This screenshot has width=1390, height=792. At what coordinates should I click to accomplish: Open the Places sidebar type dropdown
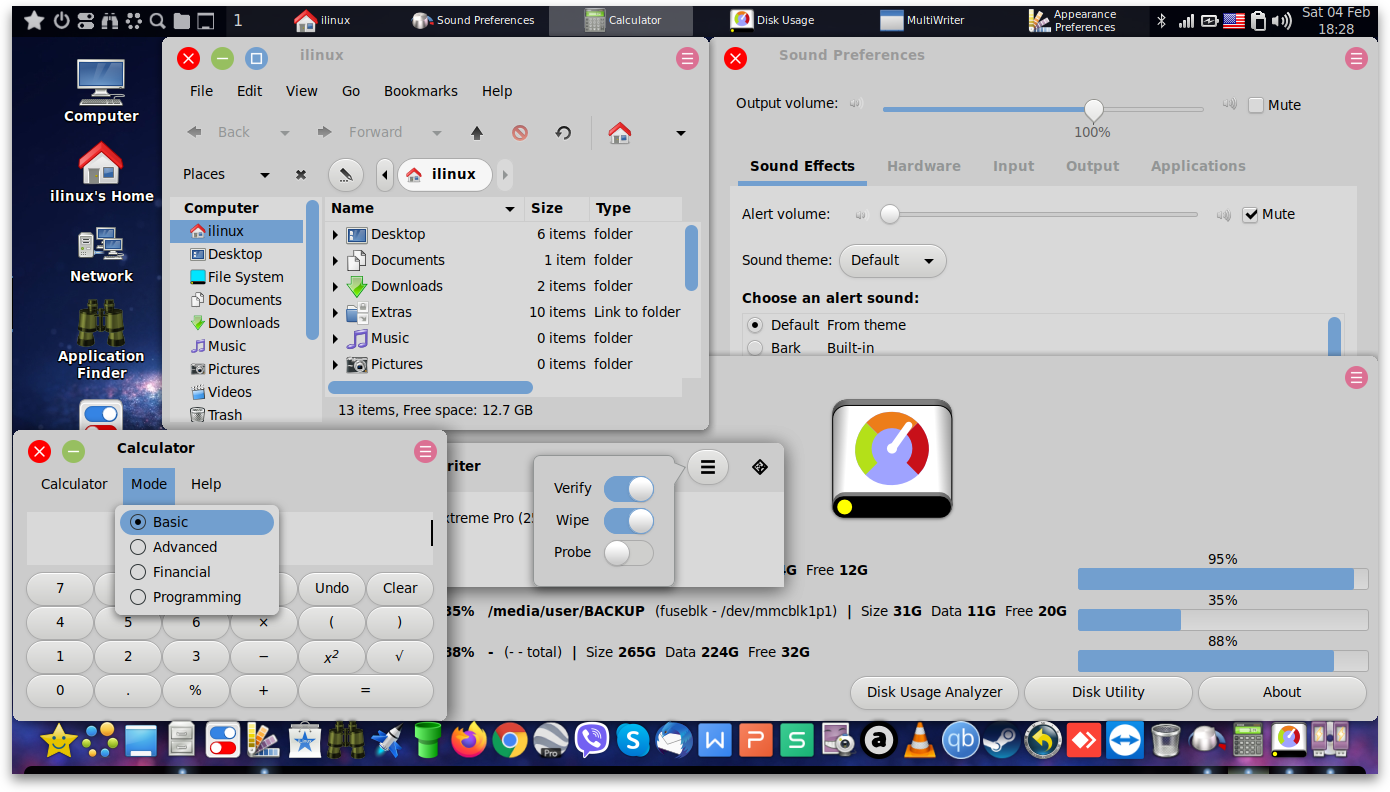click(x=264, y=174)
